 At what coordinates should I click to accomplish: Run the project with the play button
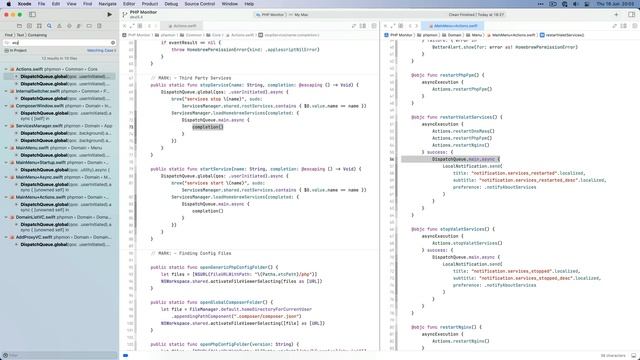109,14
